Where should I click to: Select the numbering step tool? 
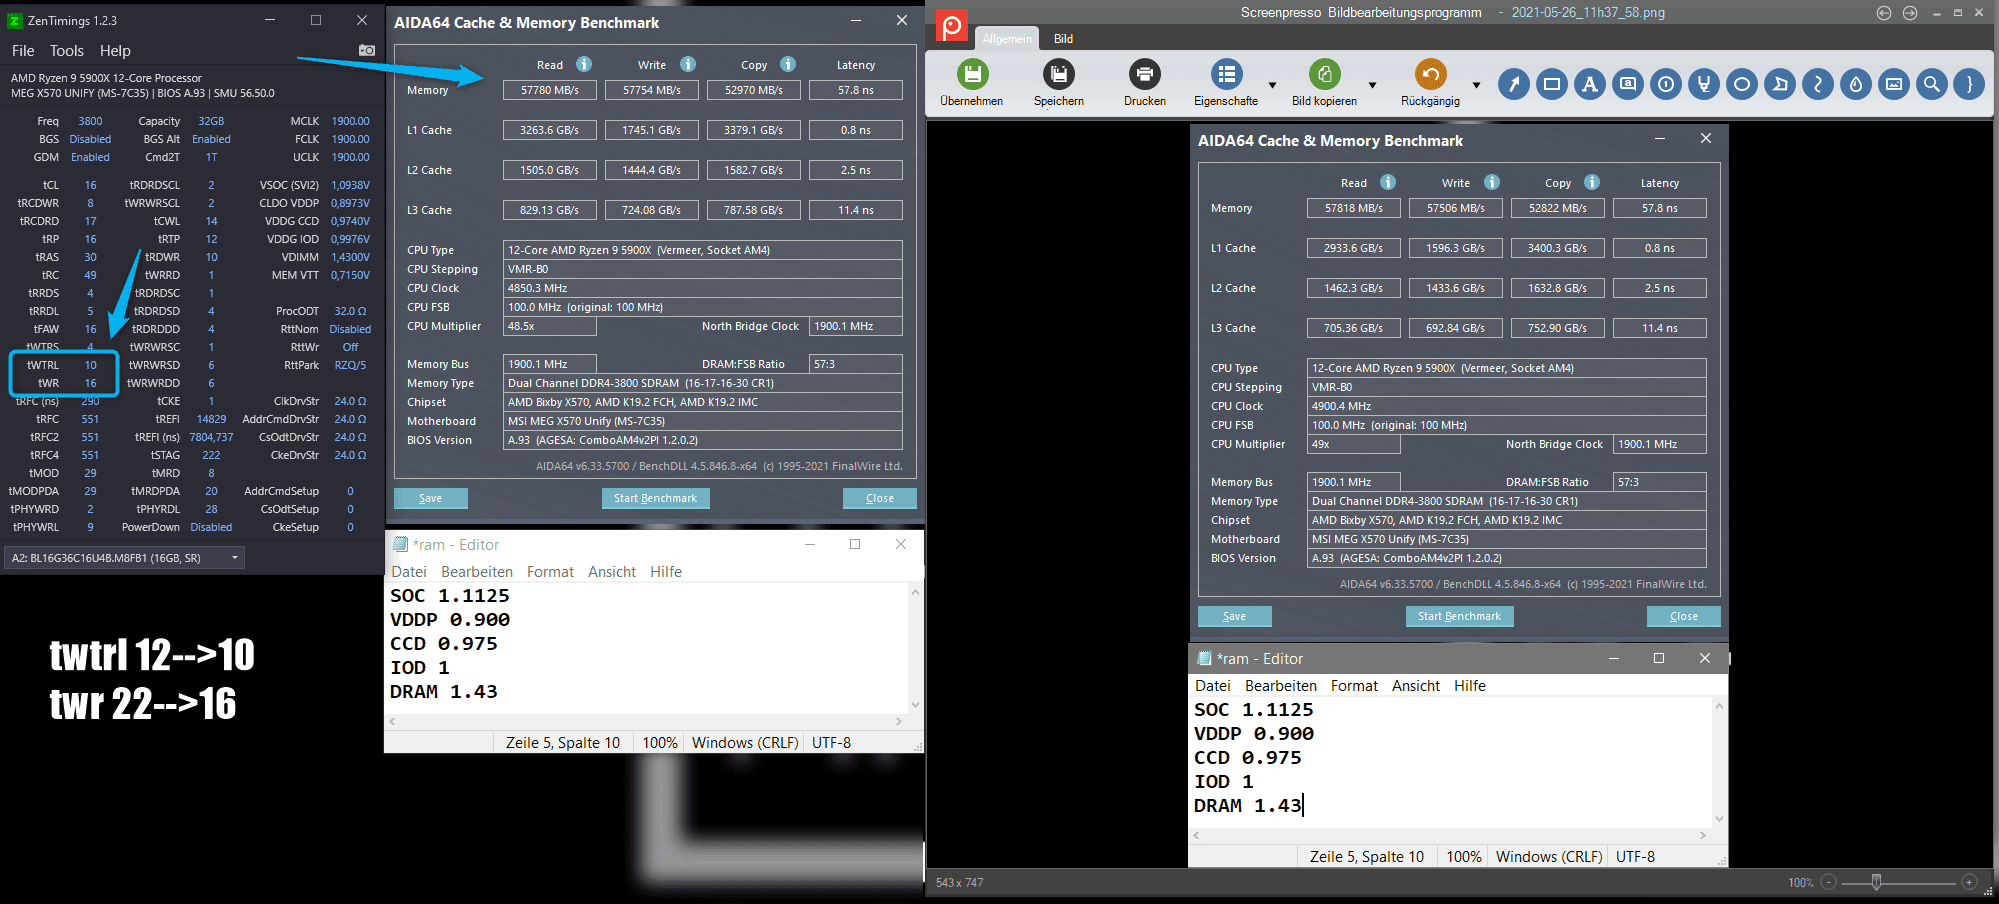(1666, 84)
